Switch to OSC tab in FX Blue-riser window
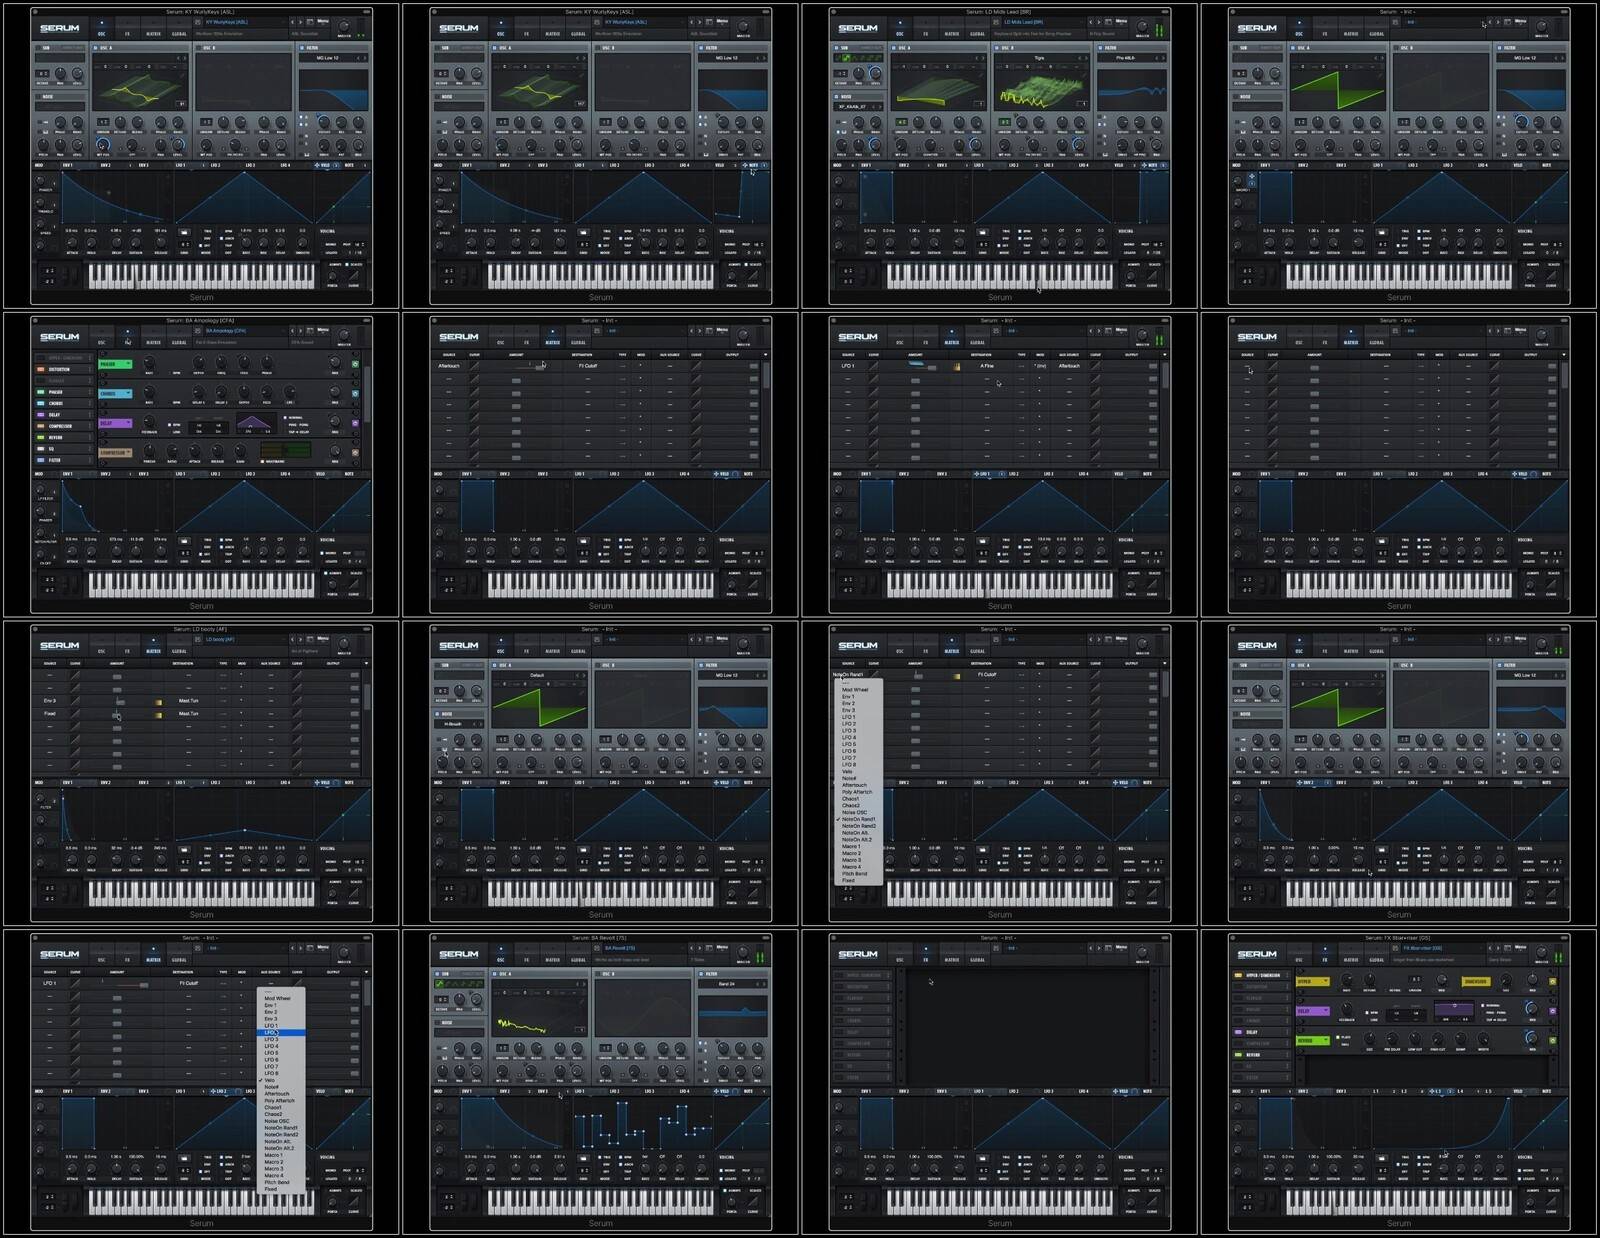The height and width of the screenshot is (1238, 1600). point(1299,959)
